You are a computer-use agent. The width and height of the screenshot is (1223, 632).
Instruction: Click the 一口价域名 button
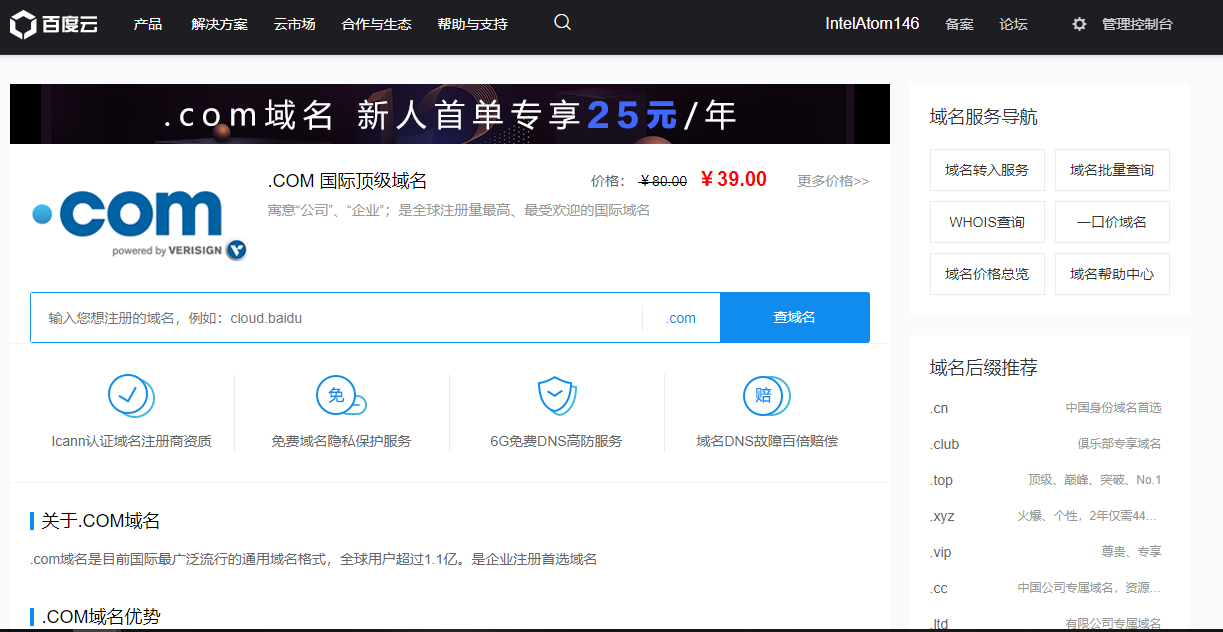(1112, 222)
